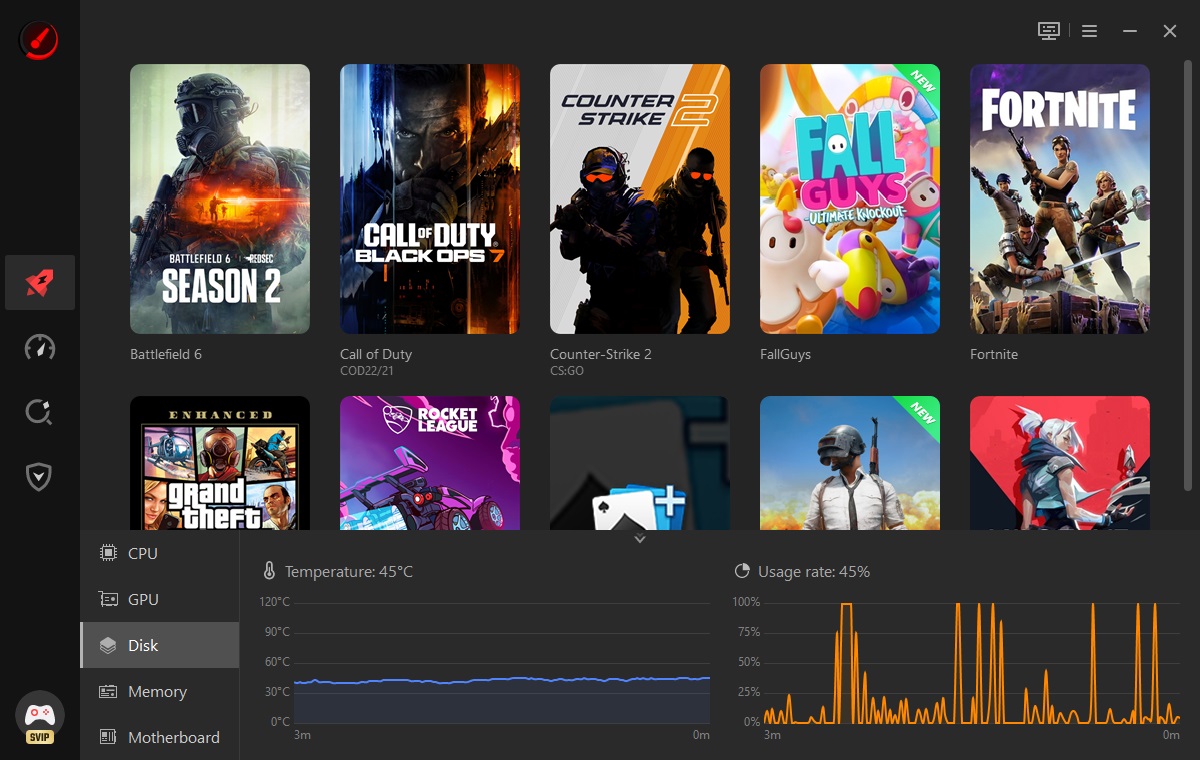Open the Call of Duty Black Ops 7 cover
This screenshot has height=760, width=1200.
coord(430,199)
